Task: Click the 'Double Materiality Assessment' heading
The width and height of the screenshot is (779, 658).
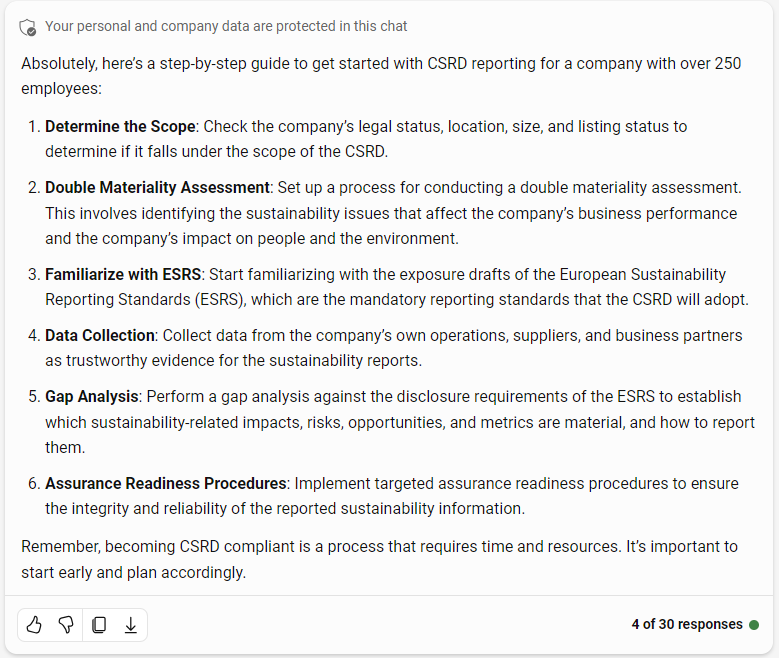Action: coord(157,188)
